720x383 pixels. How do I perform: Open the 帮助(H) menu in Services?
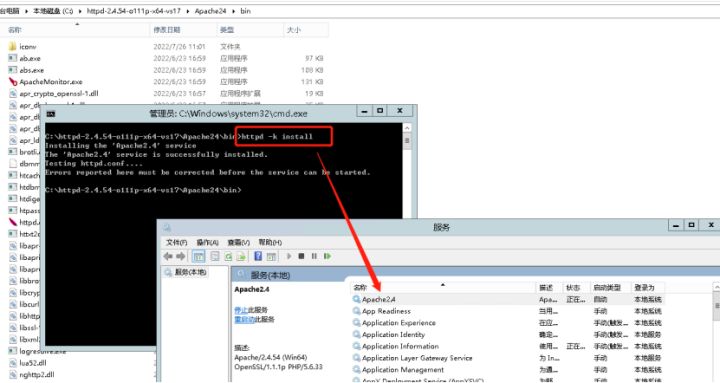[270, 242]
